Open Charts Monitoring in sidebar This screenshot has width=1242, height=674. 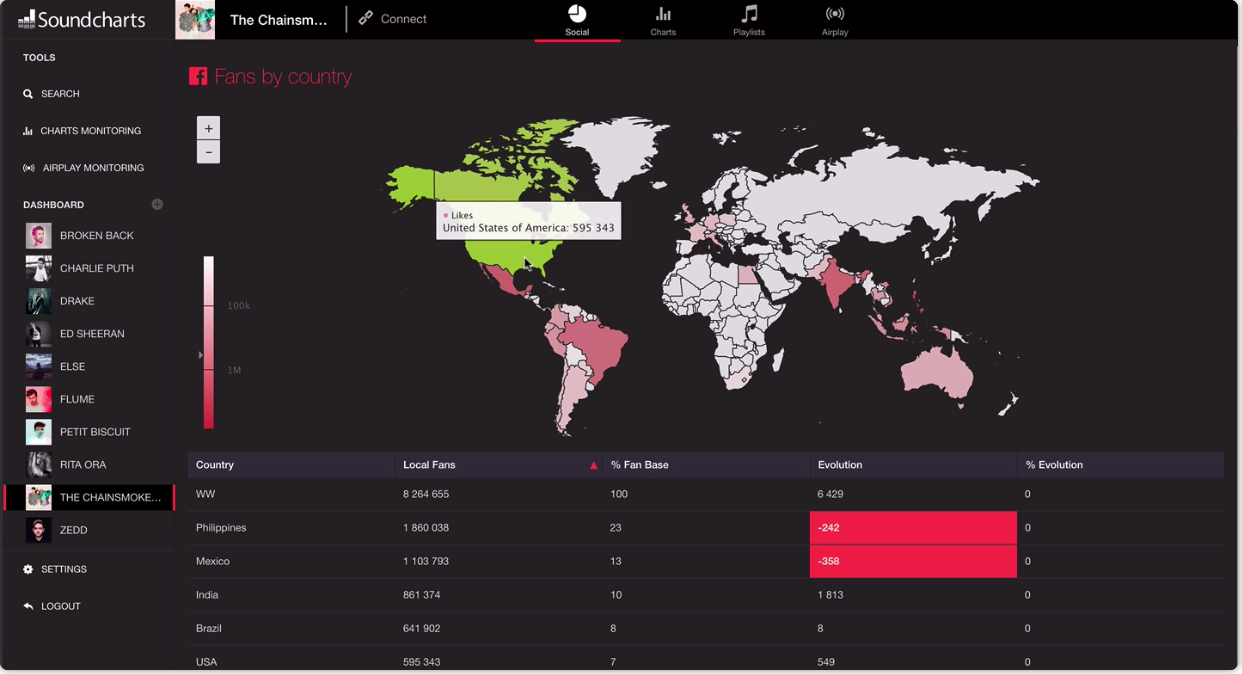tap(81, 131)
